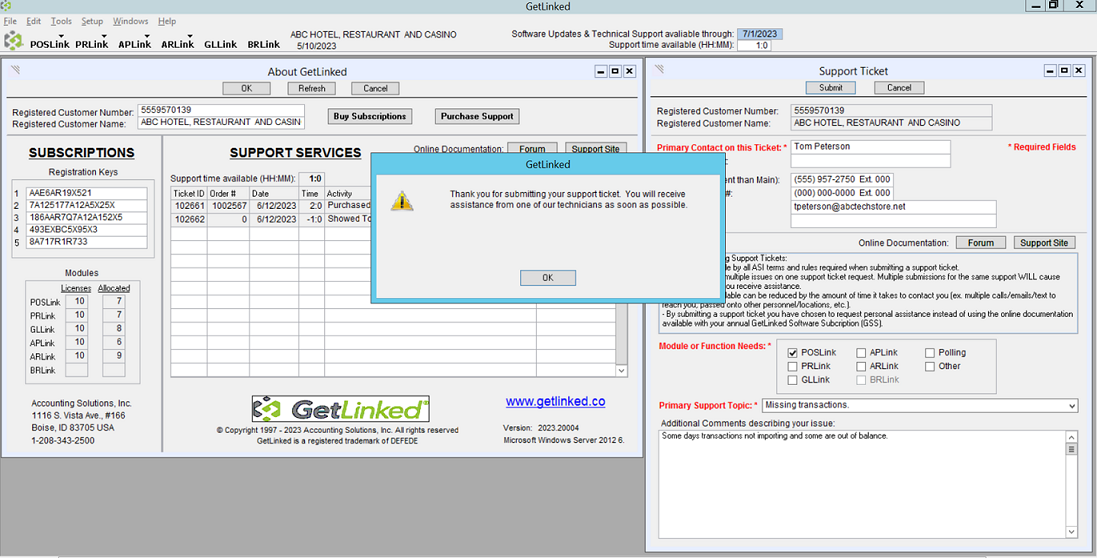Minimize the Support Ticket window
The image size is (1097, 558).
[1050, 71]
